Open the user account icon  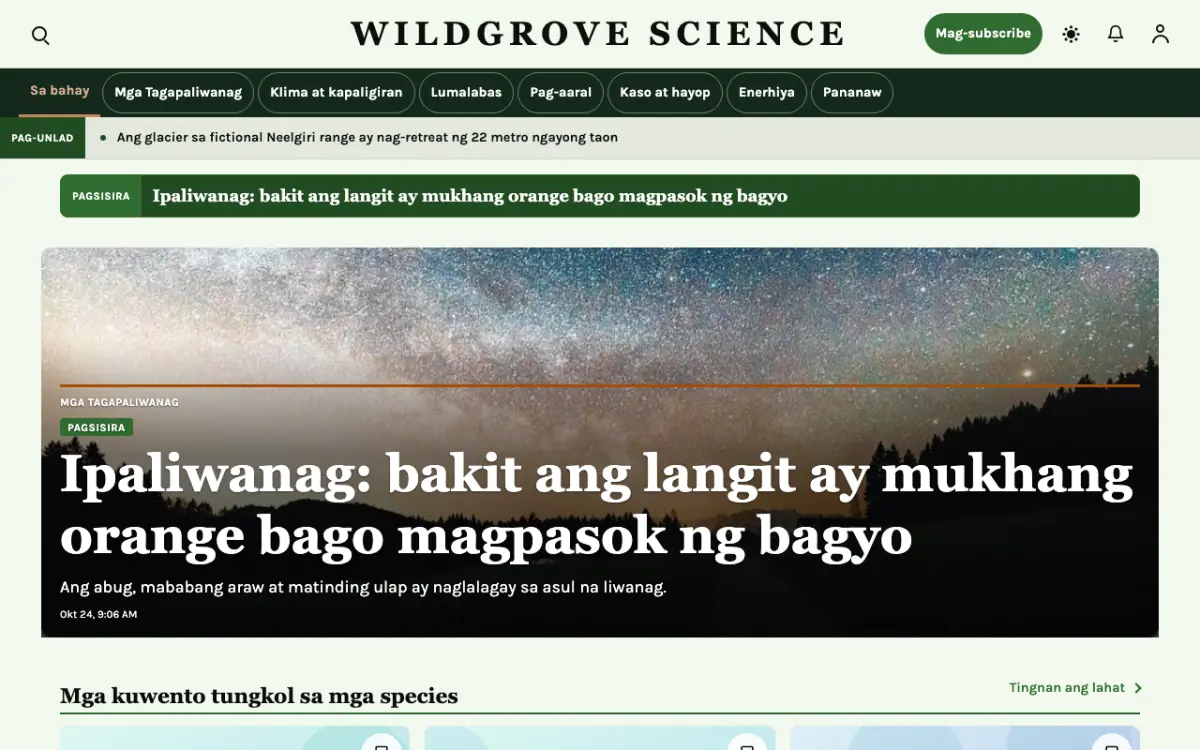[x=1160, y=34]
